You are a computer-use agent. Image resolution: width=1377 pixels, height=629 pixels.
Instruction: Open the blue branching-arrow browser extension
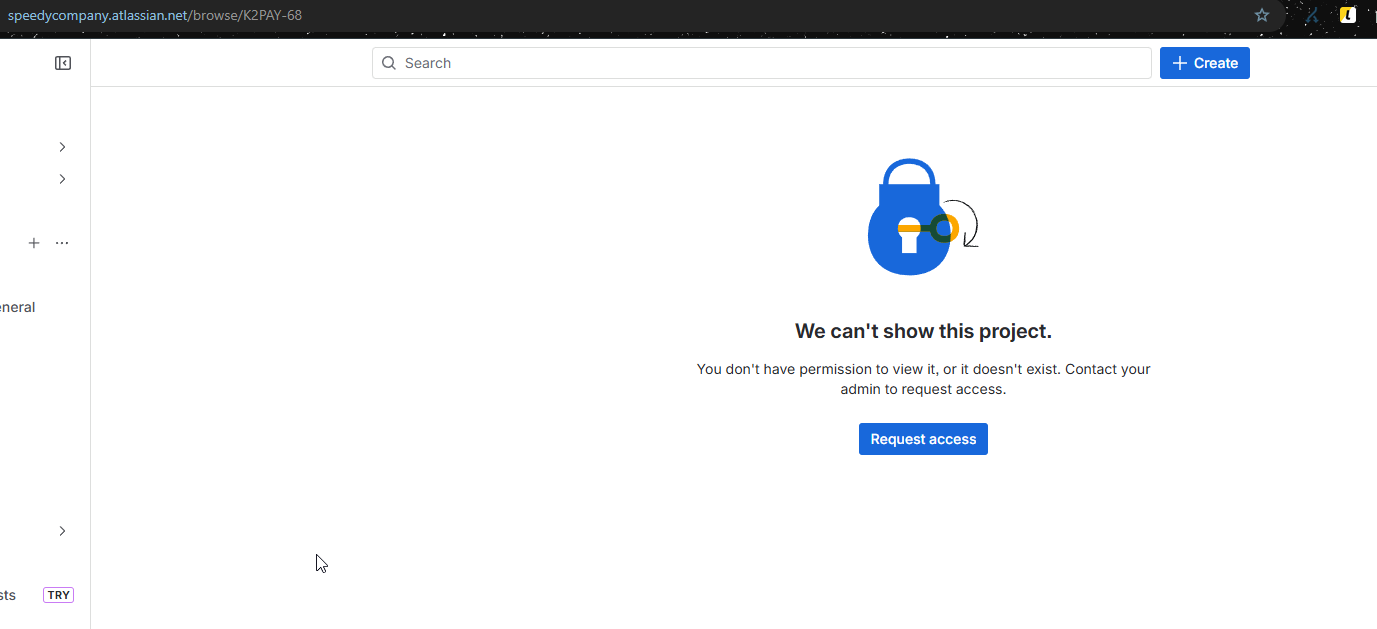tap(1312, 15)
